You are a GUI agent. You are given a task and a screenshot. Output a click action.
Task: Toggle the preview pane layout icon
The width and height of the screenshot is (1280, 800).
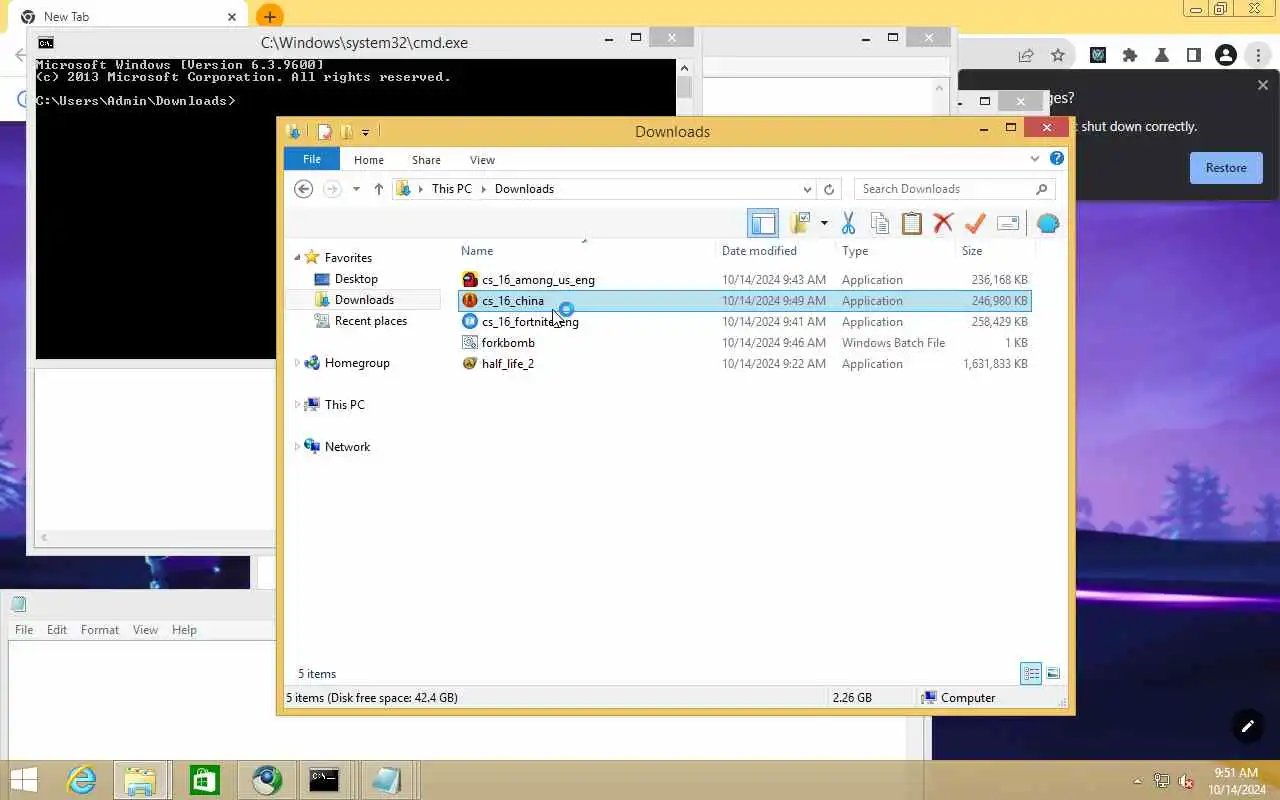763,223
